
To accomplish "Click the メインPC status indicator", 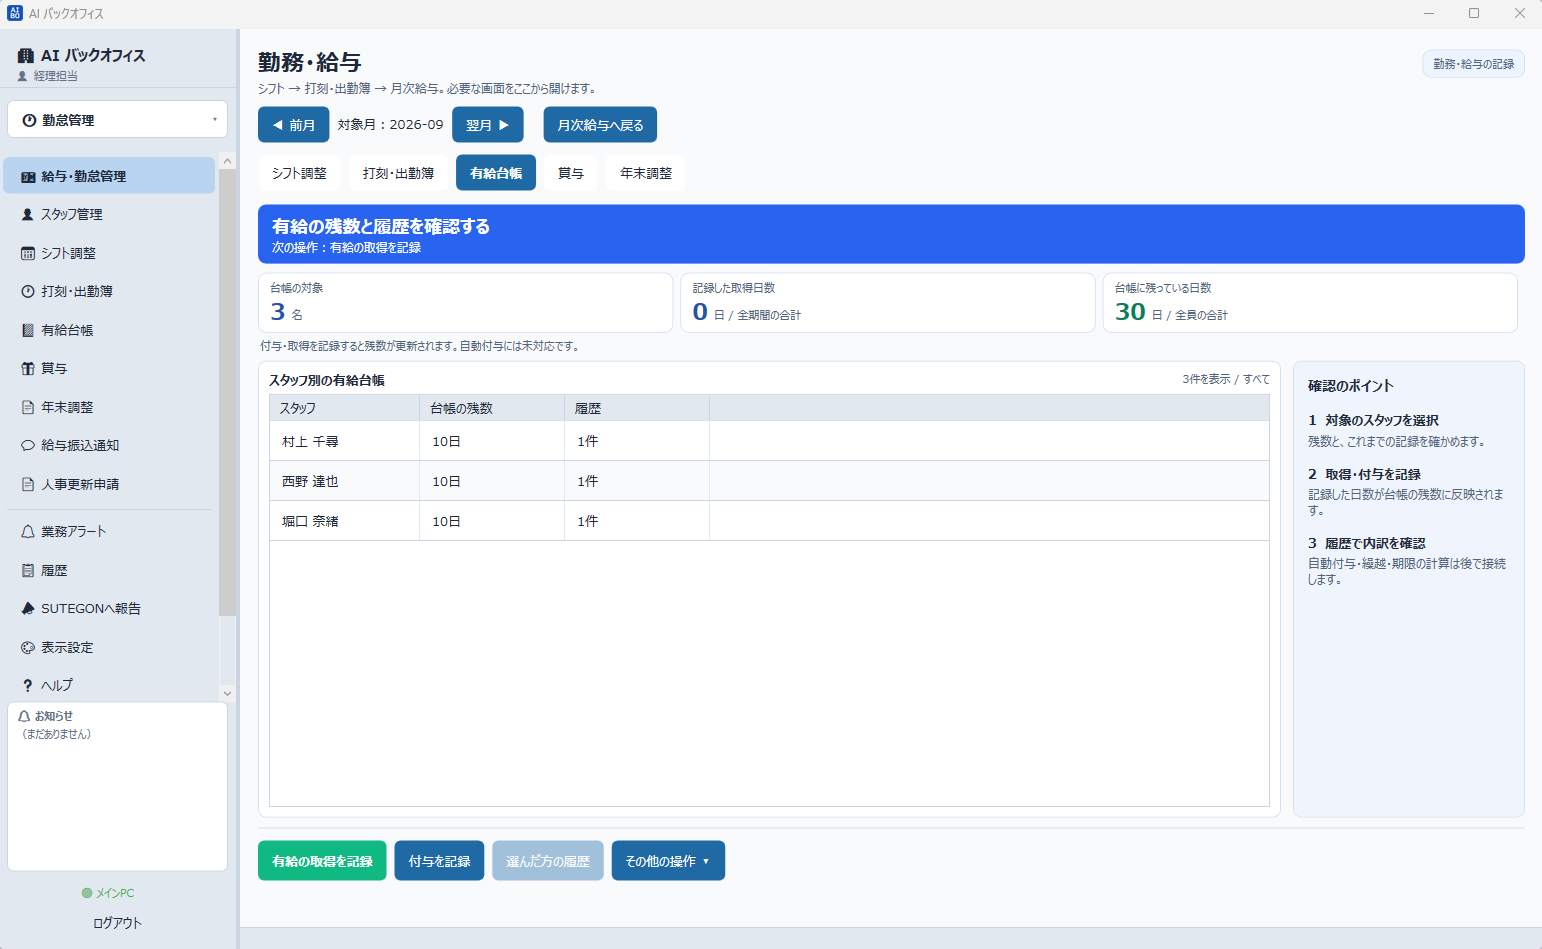I will 108,893.
